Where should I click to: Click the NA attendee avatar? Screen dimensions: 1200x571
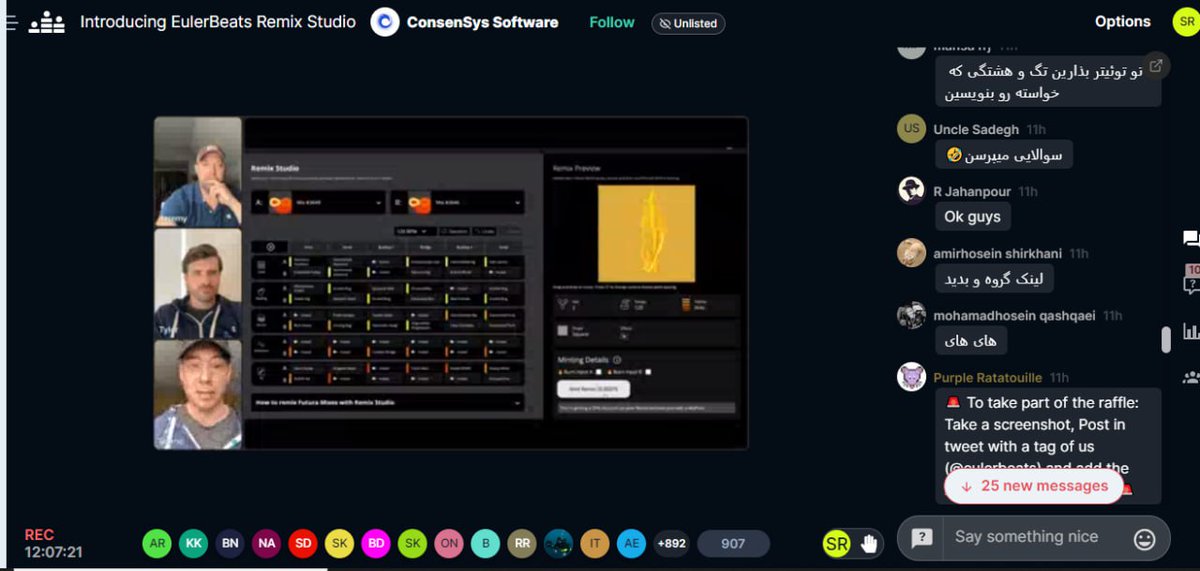coord(266,543)
